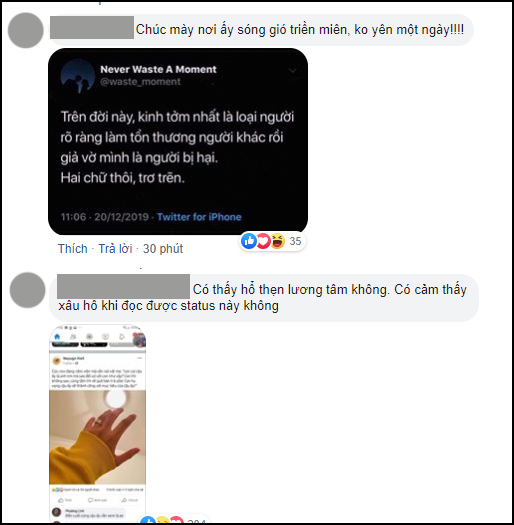Screen dimensions: 514x525
Task: Click Thích on the first comment
Action: (73, 249)
